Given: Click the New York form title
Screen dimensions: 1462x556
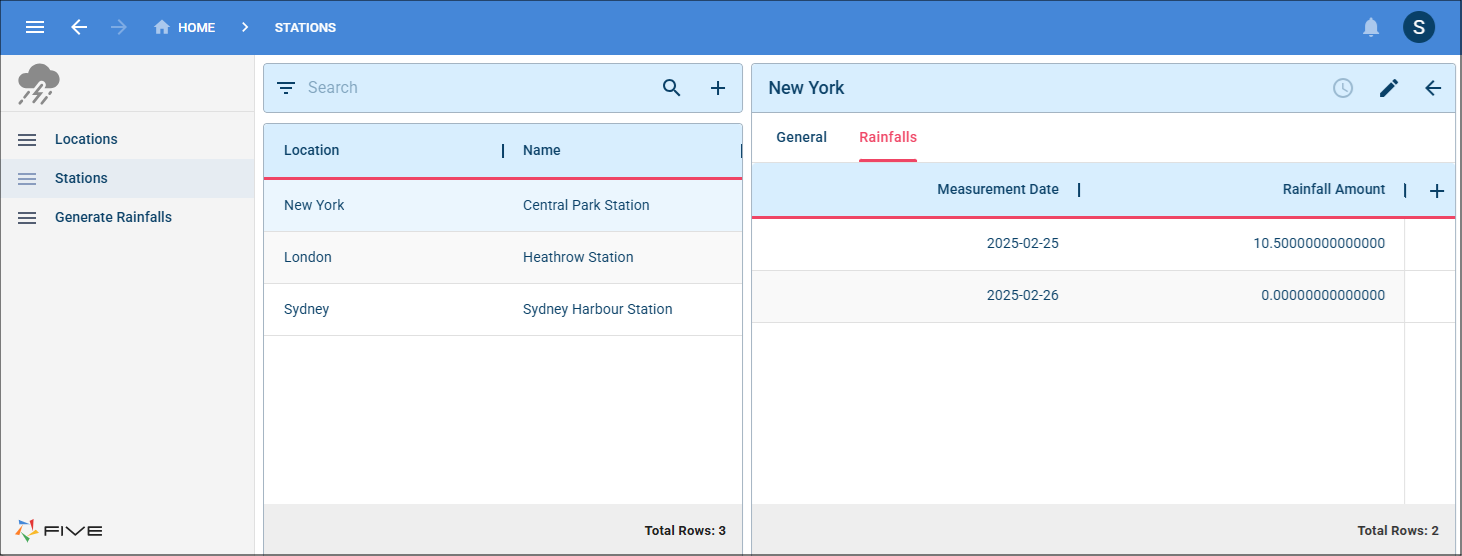Looking at the screenshot, I should pos(806,88).
